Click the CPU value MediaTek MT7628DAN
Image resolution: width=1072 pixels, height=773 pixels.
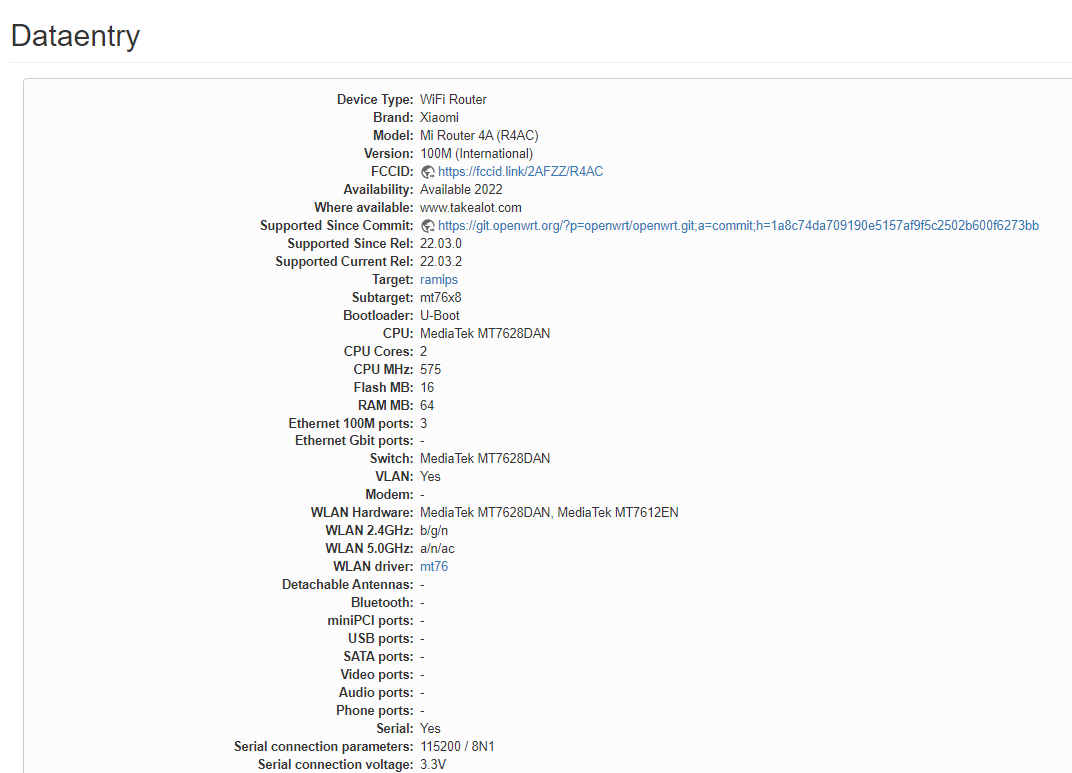point(485,334)
